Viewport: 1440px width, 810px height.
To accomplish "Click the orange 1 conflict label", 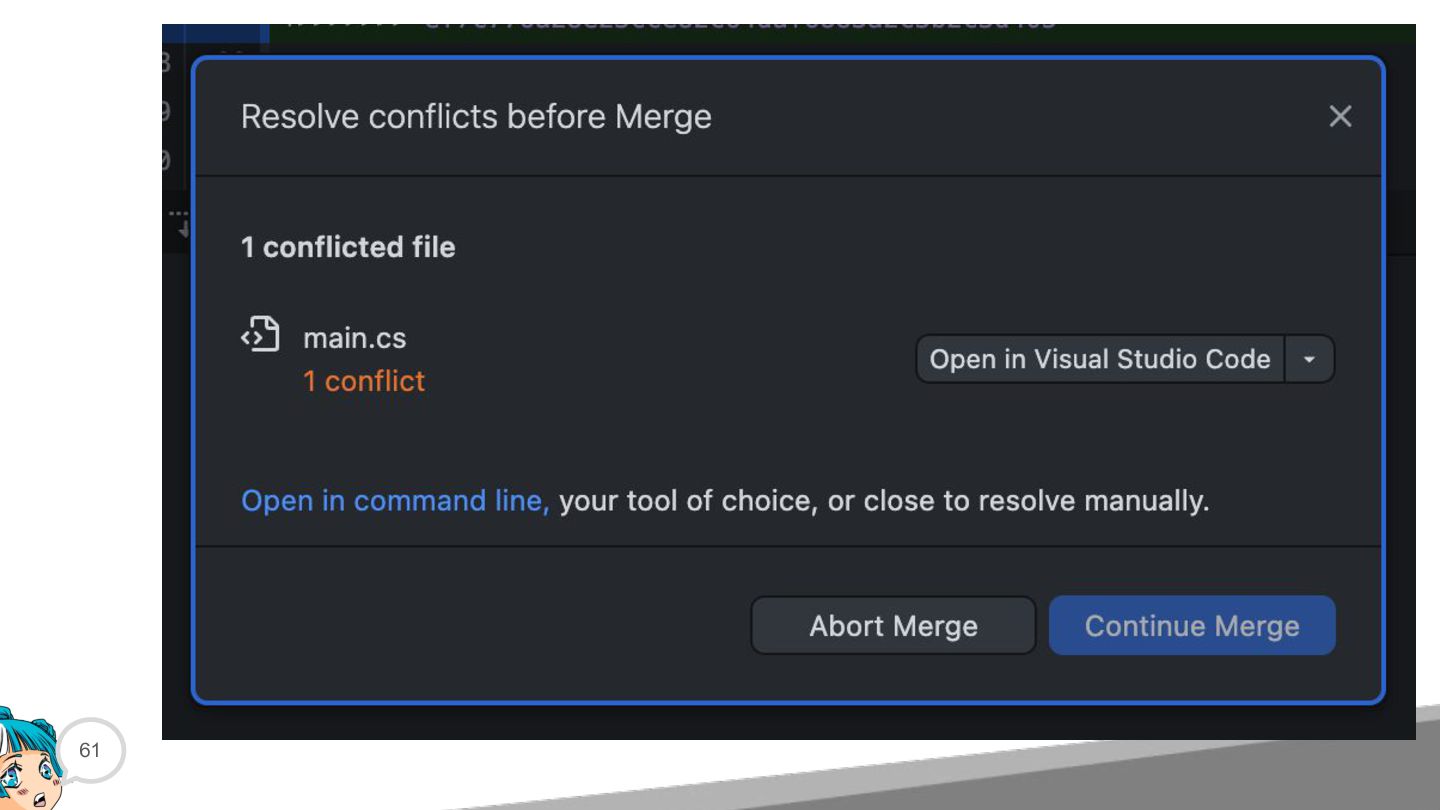I will (x=364, y=381).
